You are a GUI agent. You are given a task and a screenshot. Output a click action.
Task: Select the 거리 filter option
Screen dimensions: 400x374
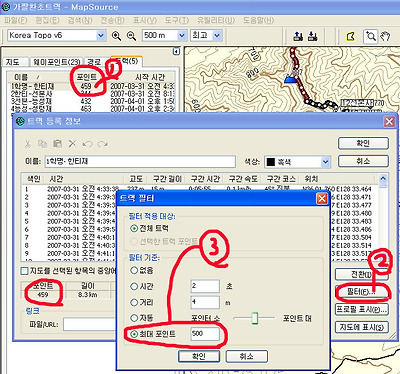coord(134,302)
